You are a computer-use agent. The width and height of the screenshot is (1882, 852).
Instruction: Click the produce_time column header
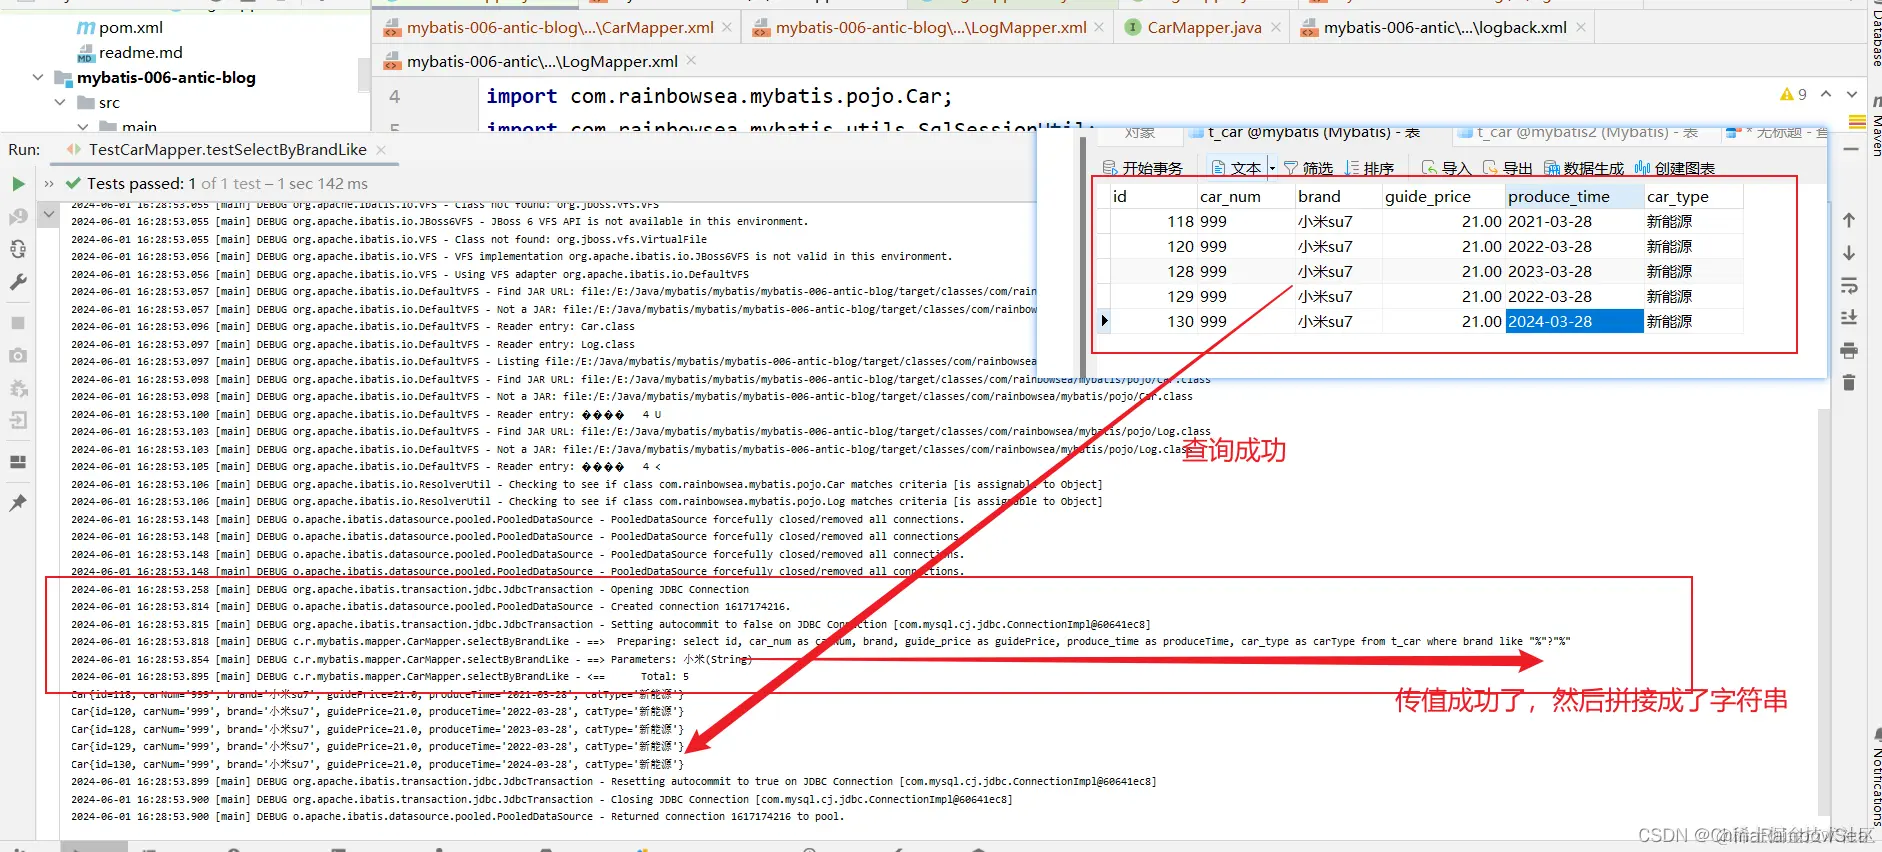point(1574,196)
